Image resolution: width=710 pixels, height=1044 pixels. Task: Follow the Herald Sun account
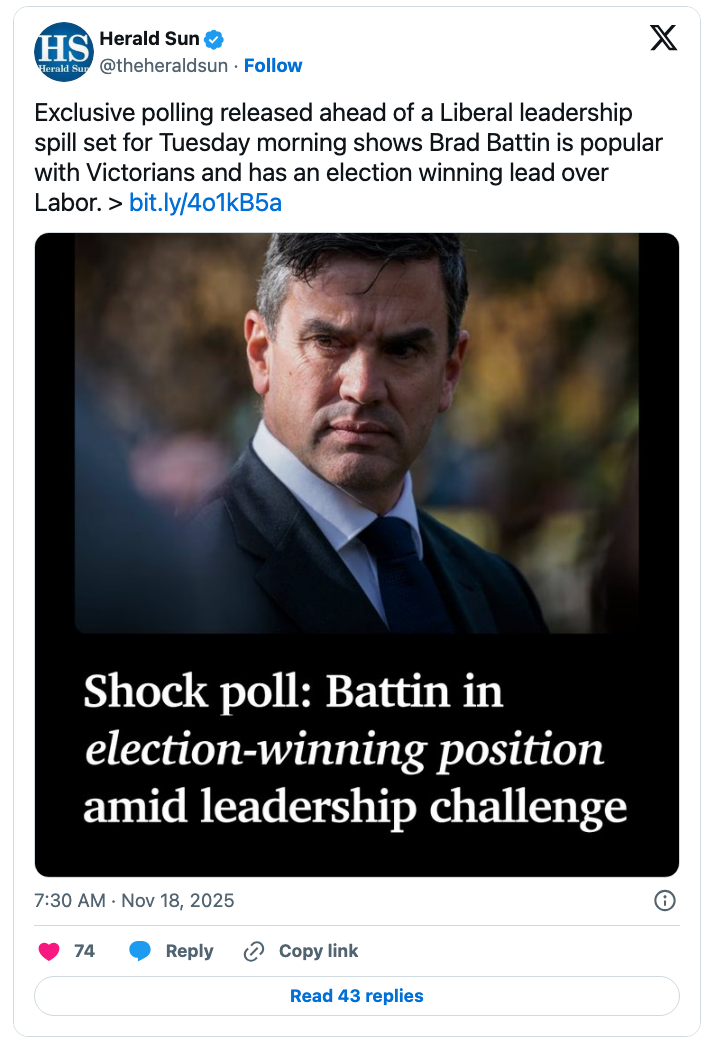[x=273, y=65]
